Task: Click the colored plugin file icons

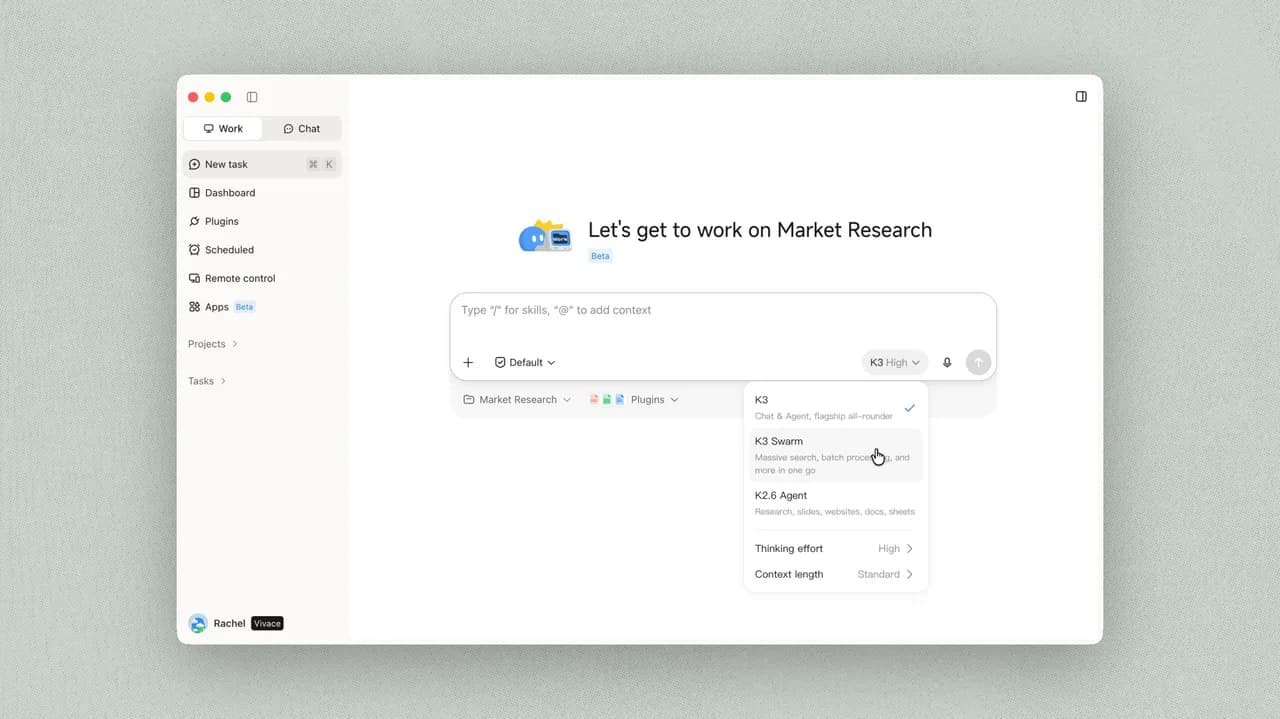Action: click(607, 399)
